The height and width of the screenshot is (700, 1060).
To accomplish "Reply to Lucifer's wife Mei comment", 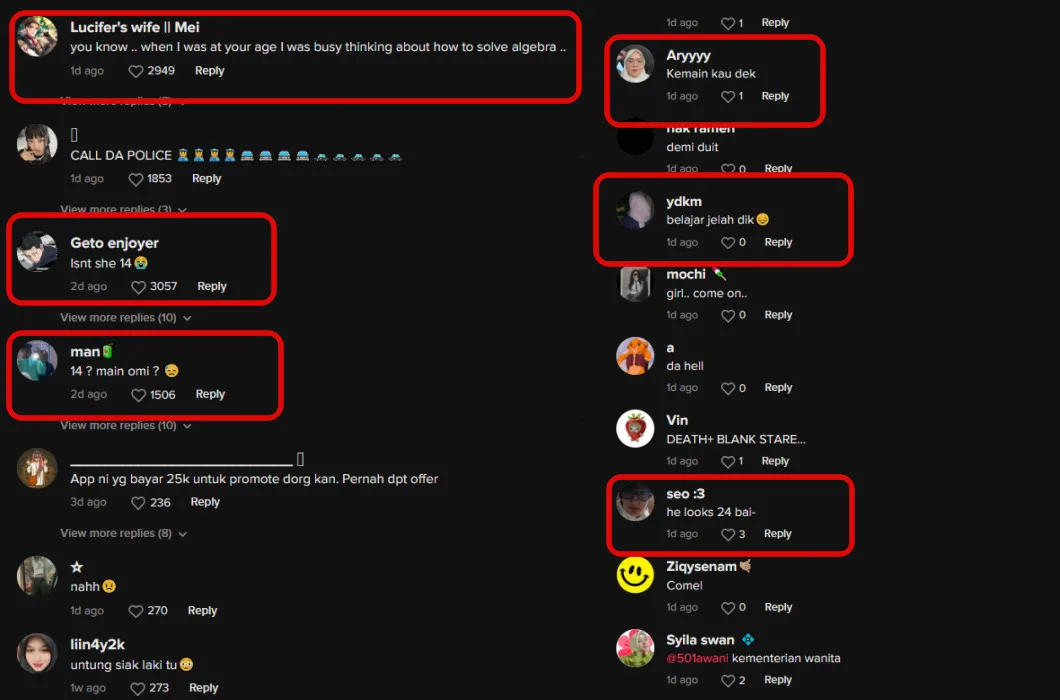I will 210,70.
